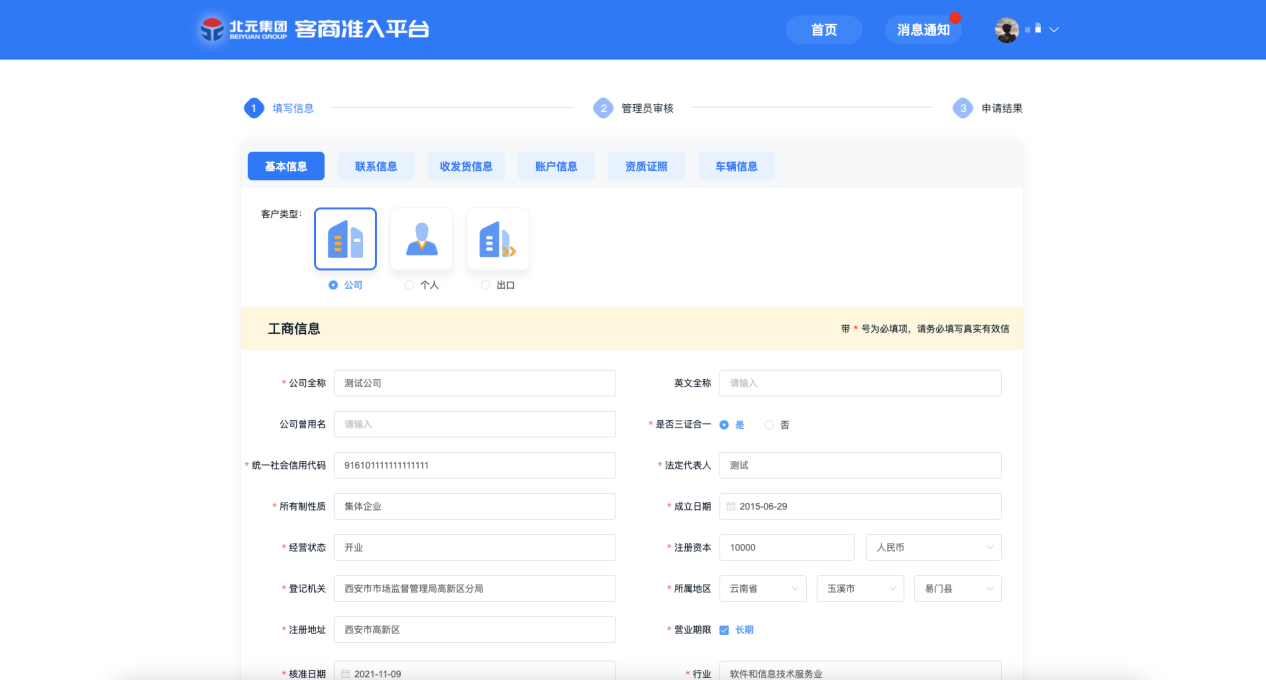The height and width of the screenshot is (680, 1266).
Task: Select the company building customer type icon
Action: [x=345, y=239]
